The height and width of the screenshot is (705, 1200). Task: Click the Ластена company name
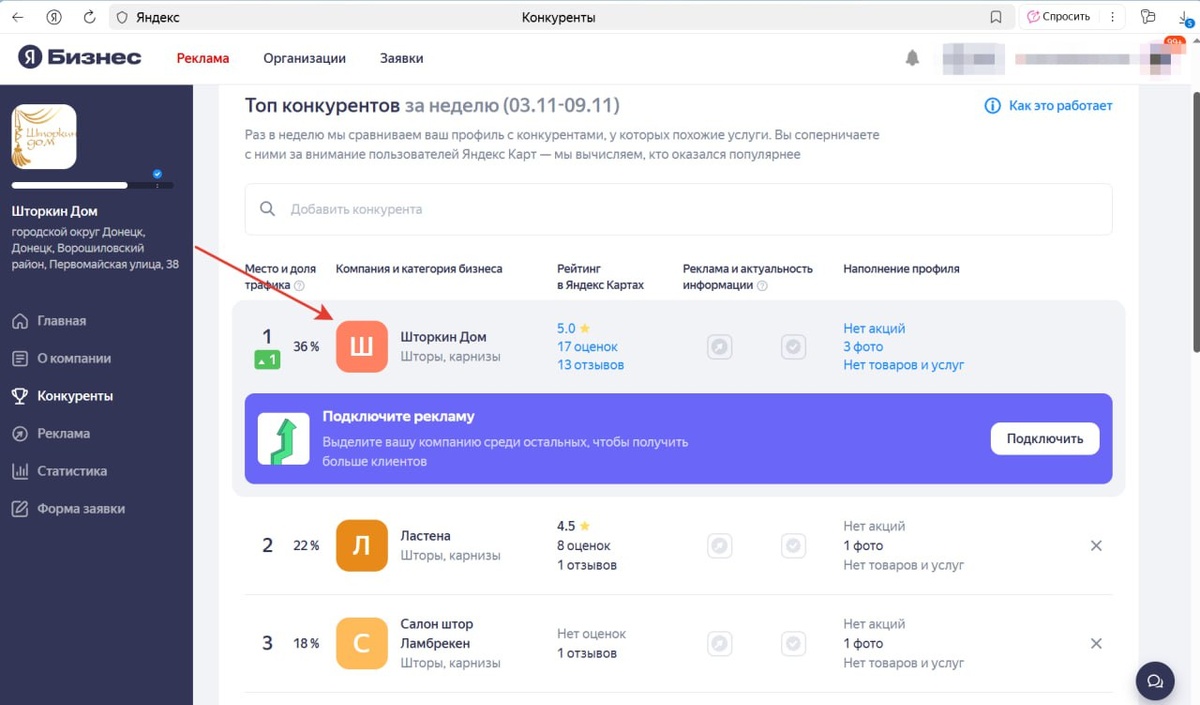coord(426,536)
